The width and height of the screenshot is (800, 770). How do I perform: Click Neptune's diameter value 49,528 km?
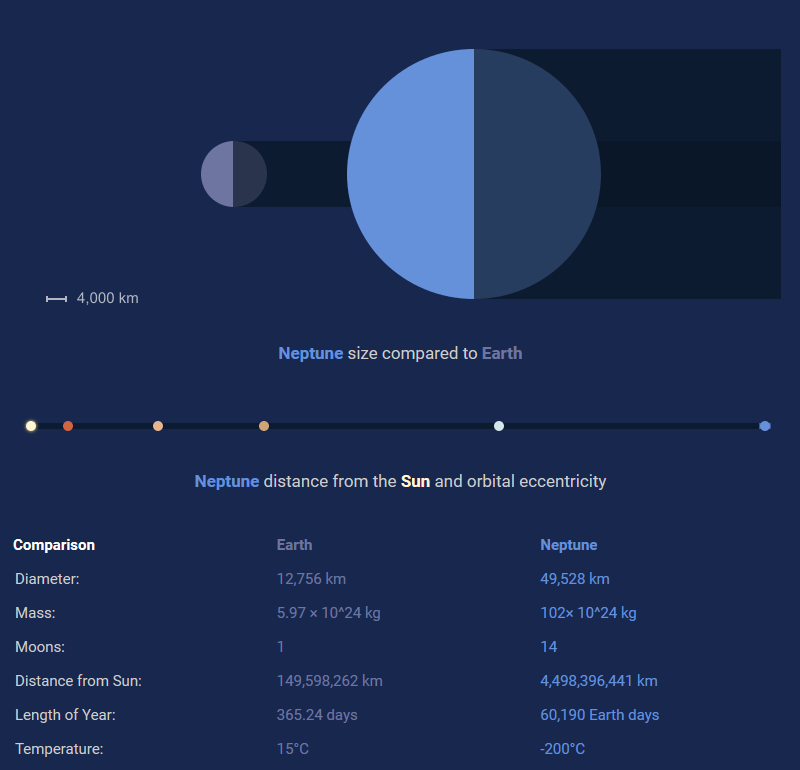tap(575, 579)
